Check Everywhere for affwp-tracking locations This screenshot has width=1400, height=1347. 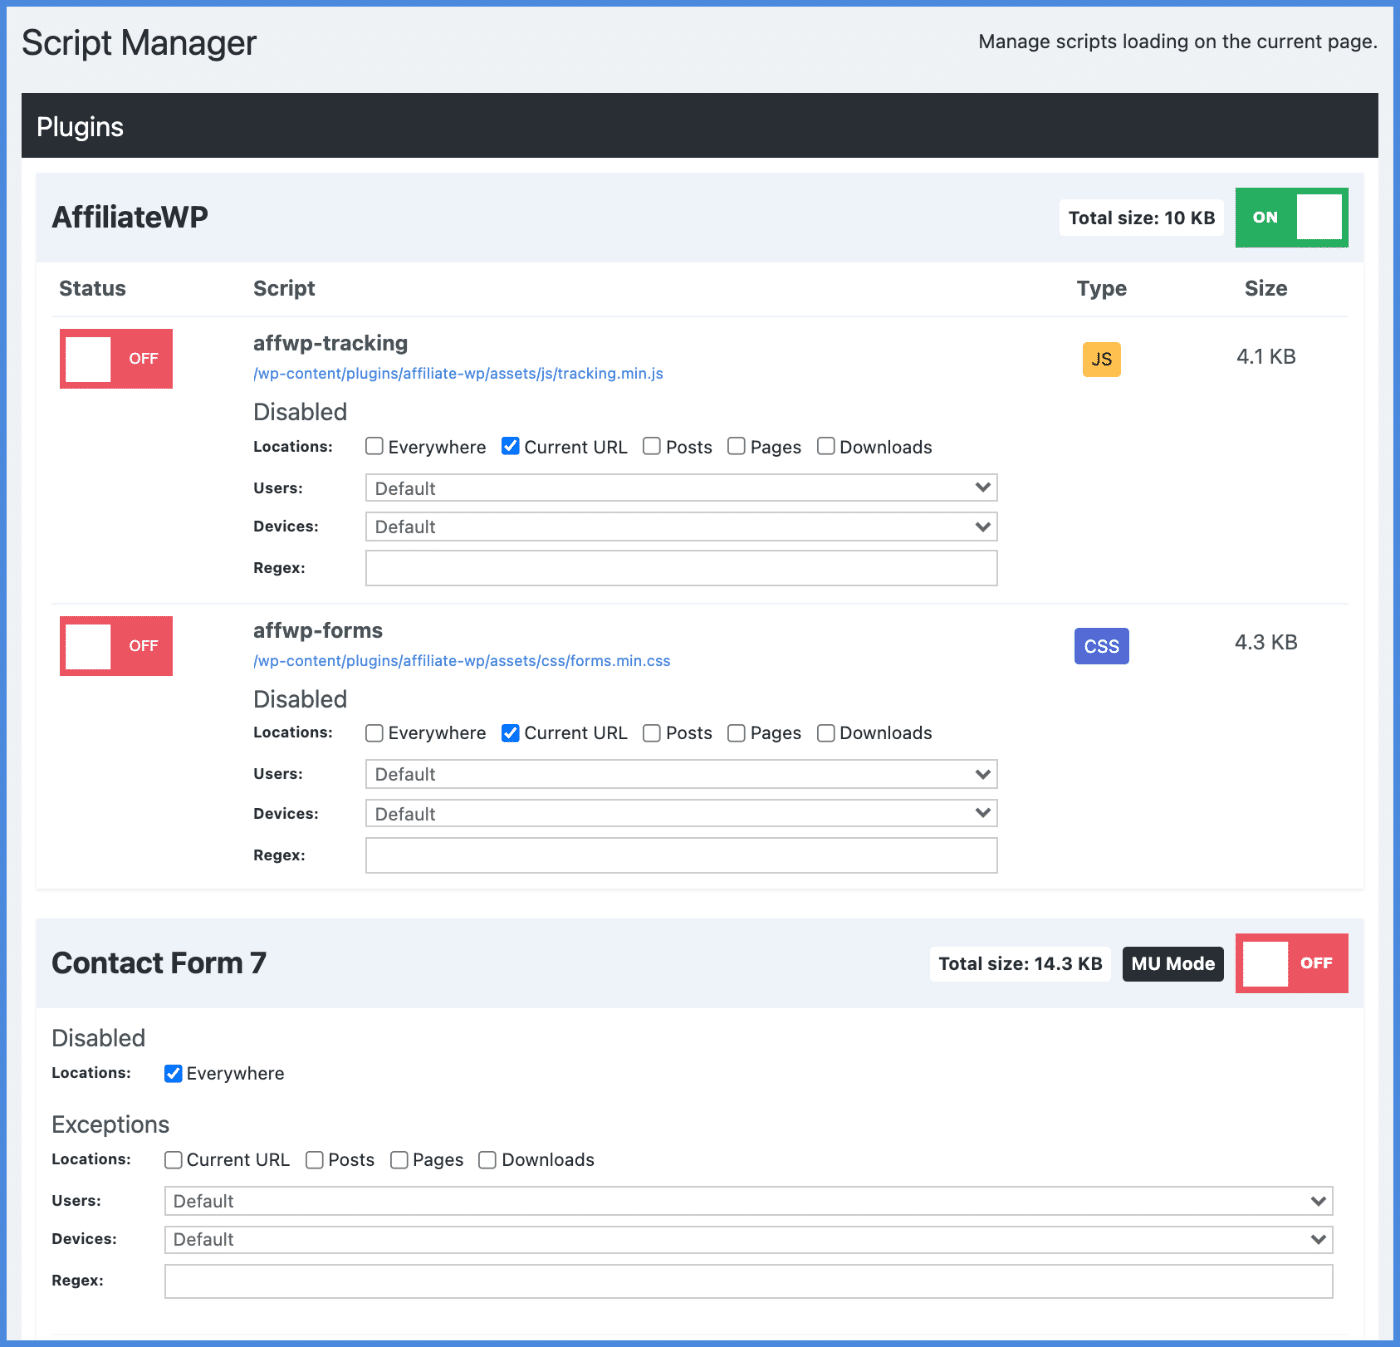(375, 446)
